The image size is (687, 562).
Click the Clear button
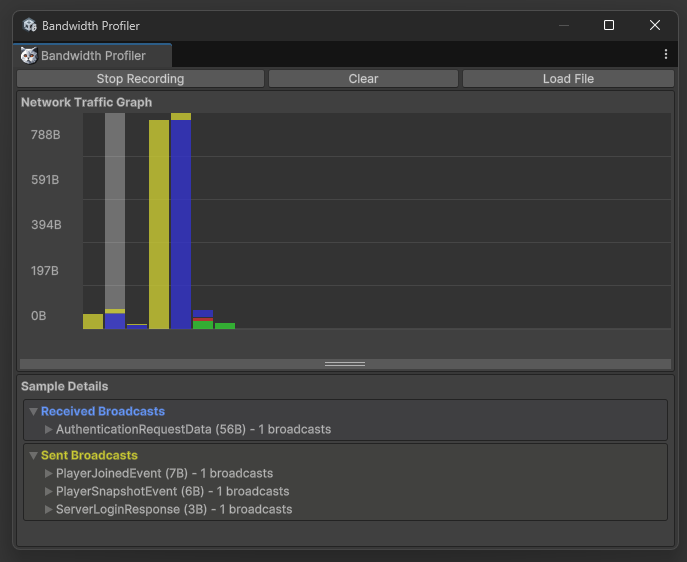[x=363, y=78]
